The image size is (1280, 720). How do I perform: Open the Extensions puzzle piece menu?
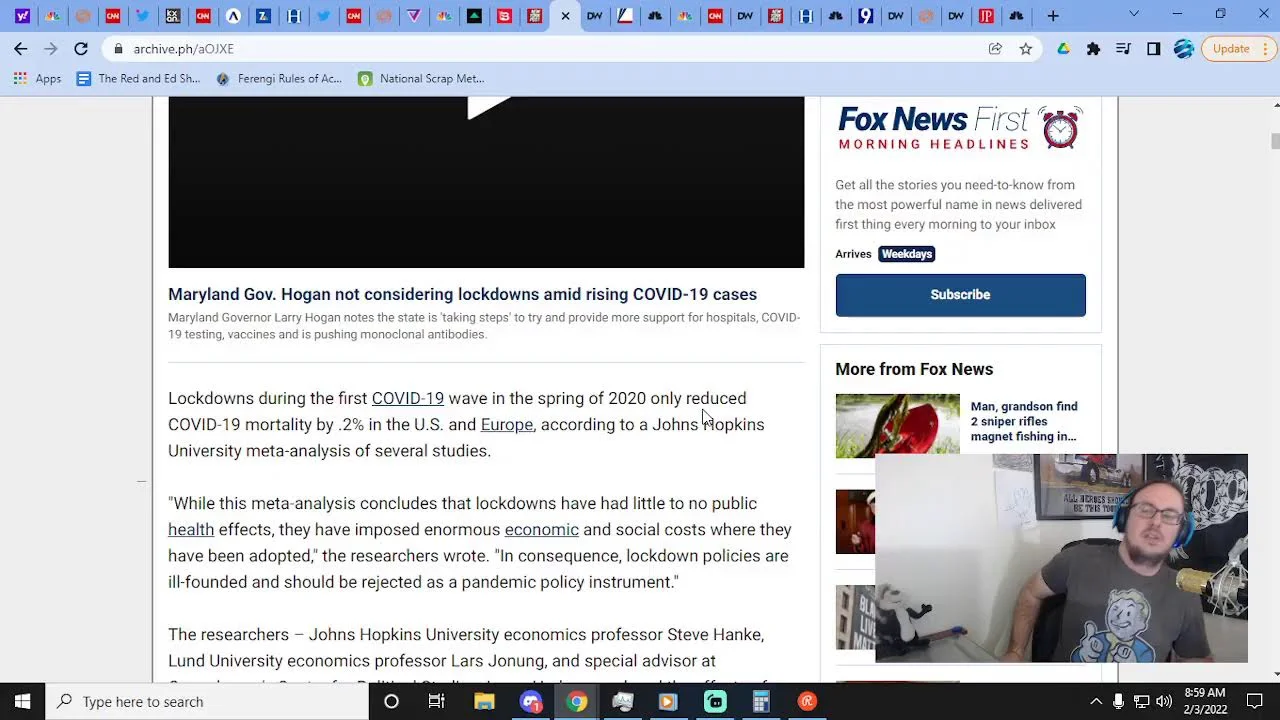(x=1093, y=48)
